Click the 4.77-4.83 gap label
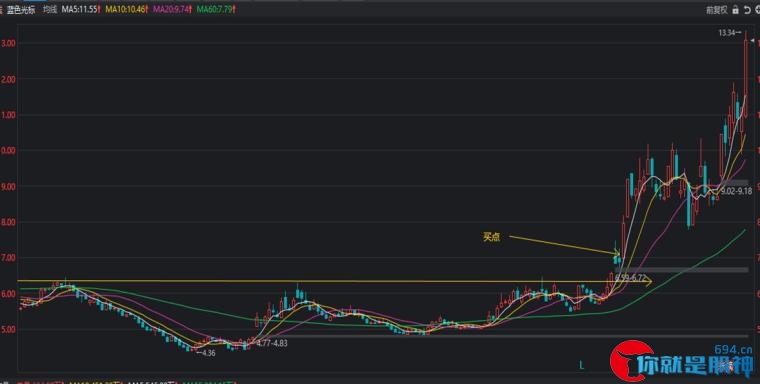The height and width of the screenshot is (384, 760). (x=272, y=343)
